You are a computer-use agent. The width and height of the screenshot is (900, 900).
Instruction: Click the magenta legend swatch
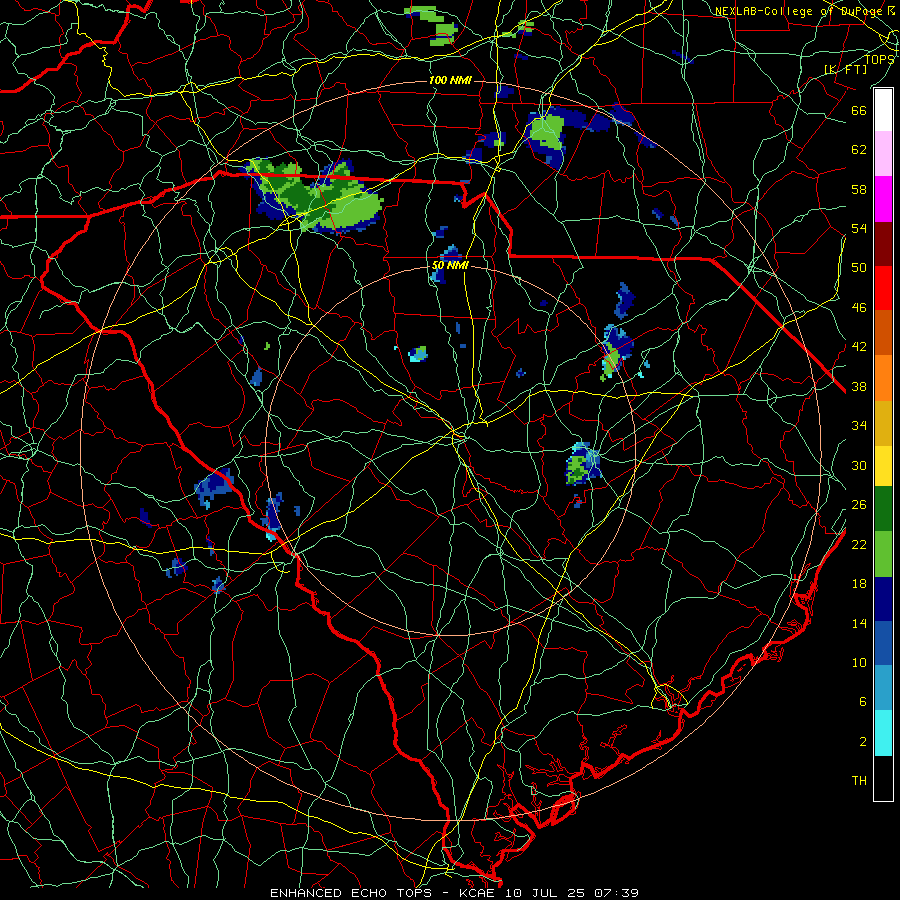[x=883, y=199]
